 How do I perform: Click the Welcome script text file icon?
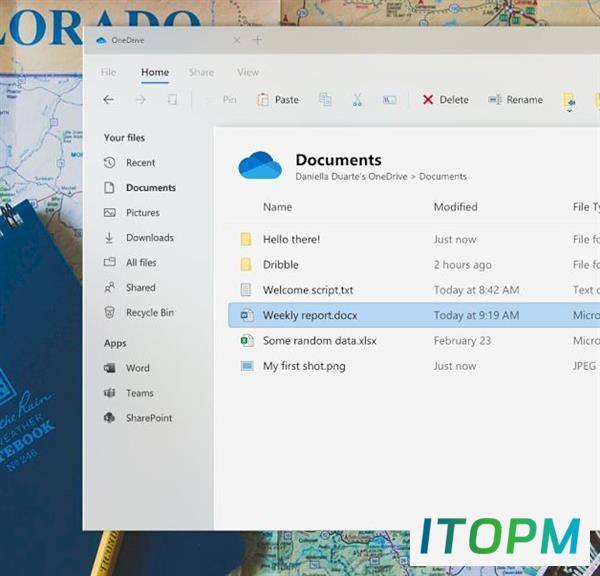click(246, 290)
